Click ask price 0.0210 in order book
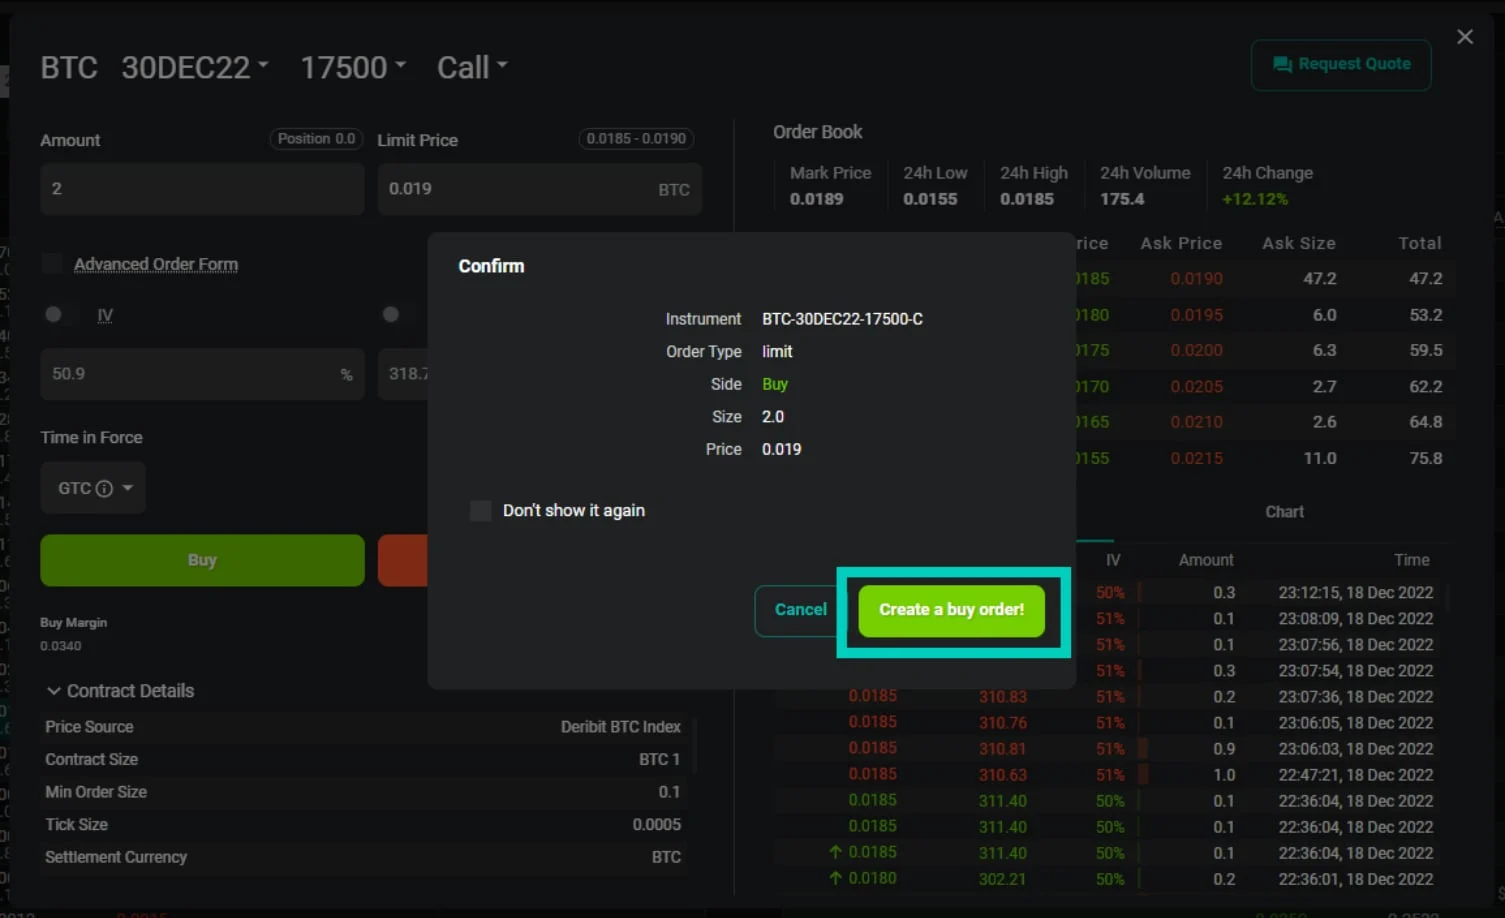The height and width of the screenshot is (918, 1505). point(1196,422)
